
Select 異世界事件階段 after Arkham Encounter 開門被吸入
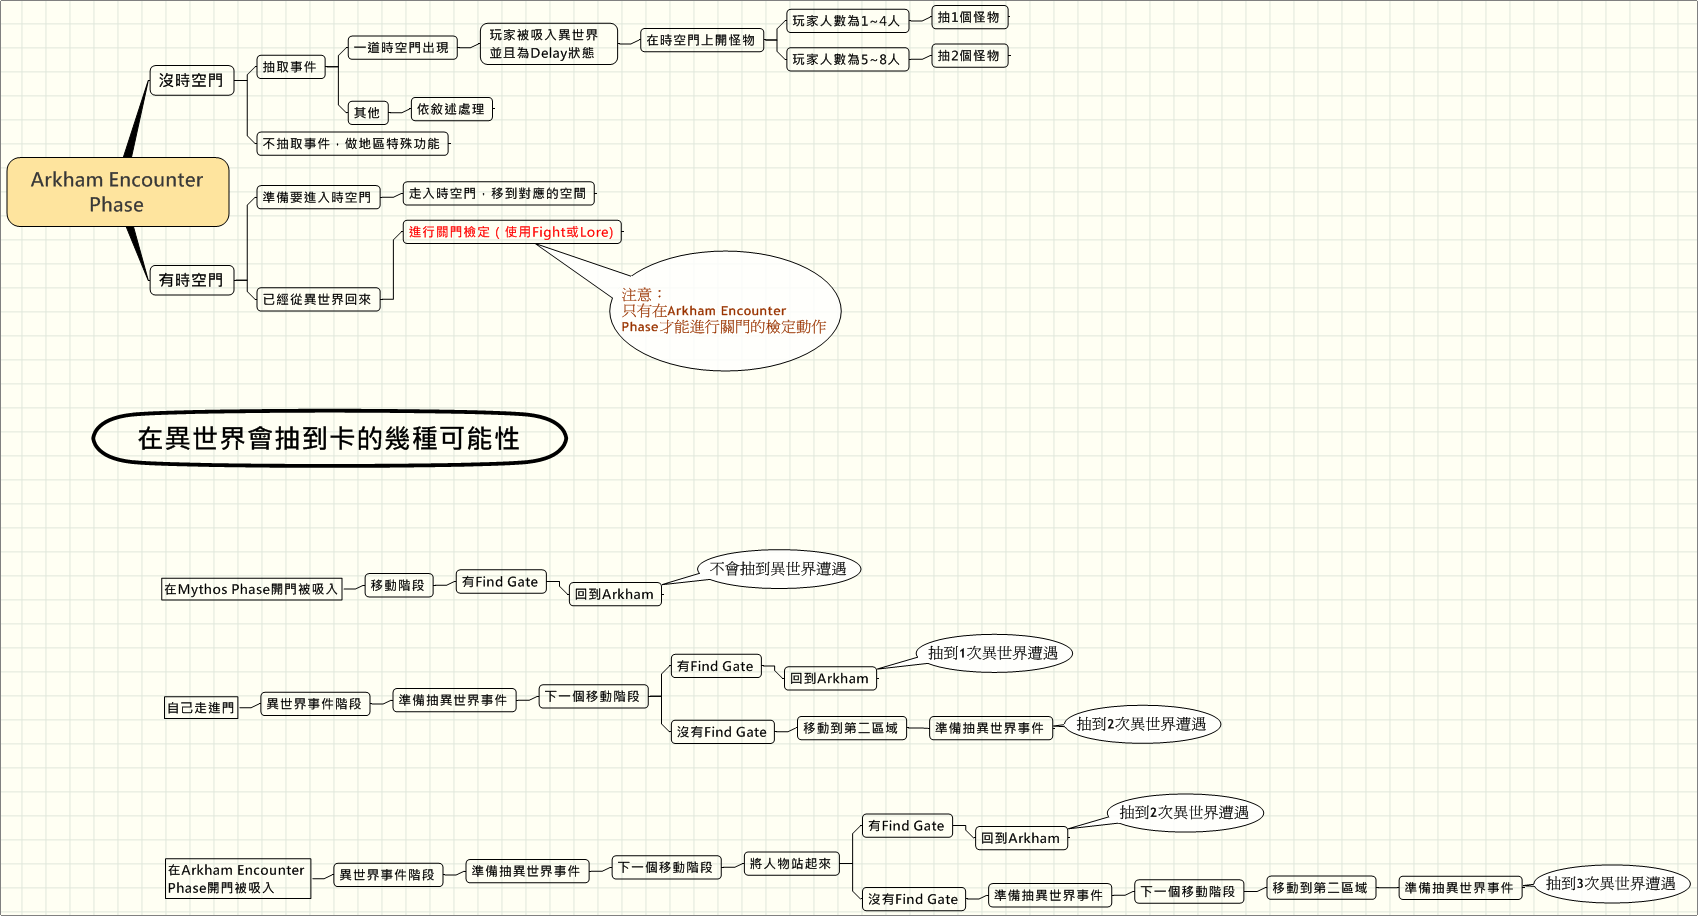[388, 874]
